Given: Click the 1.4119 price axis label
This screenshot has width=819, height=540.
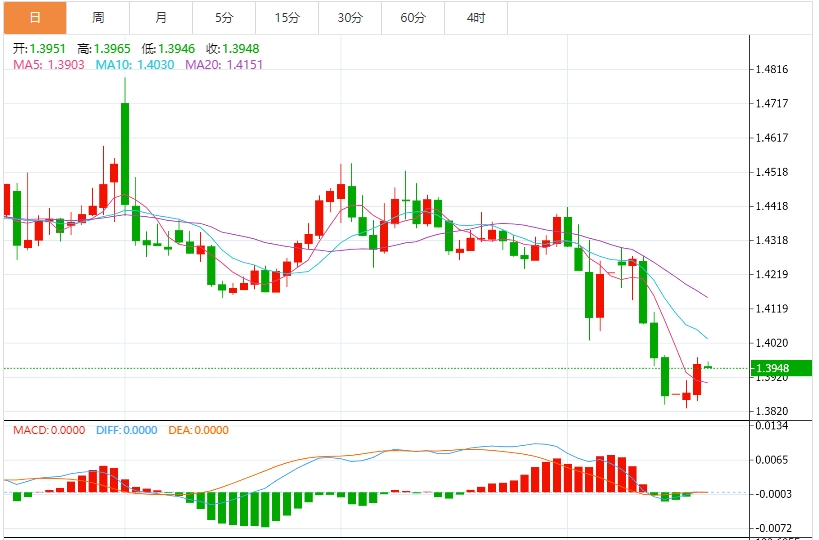Looking at the screenshot, I should [772, 309].
